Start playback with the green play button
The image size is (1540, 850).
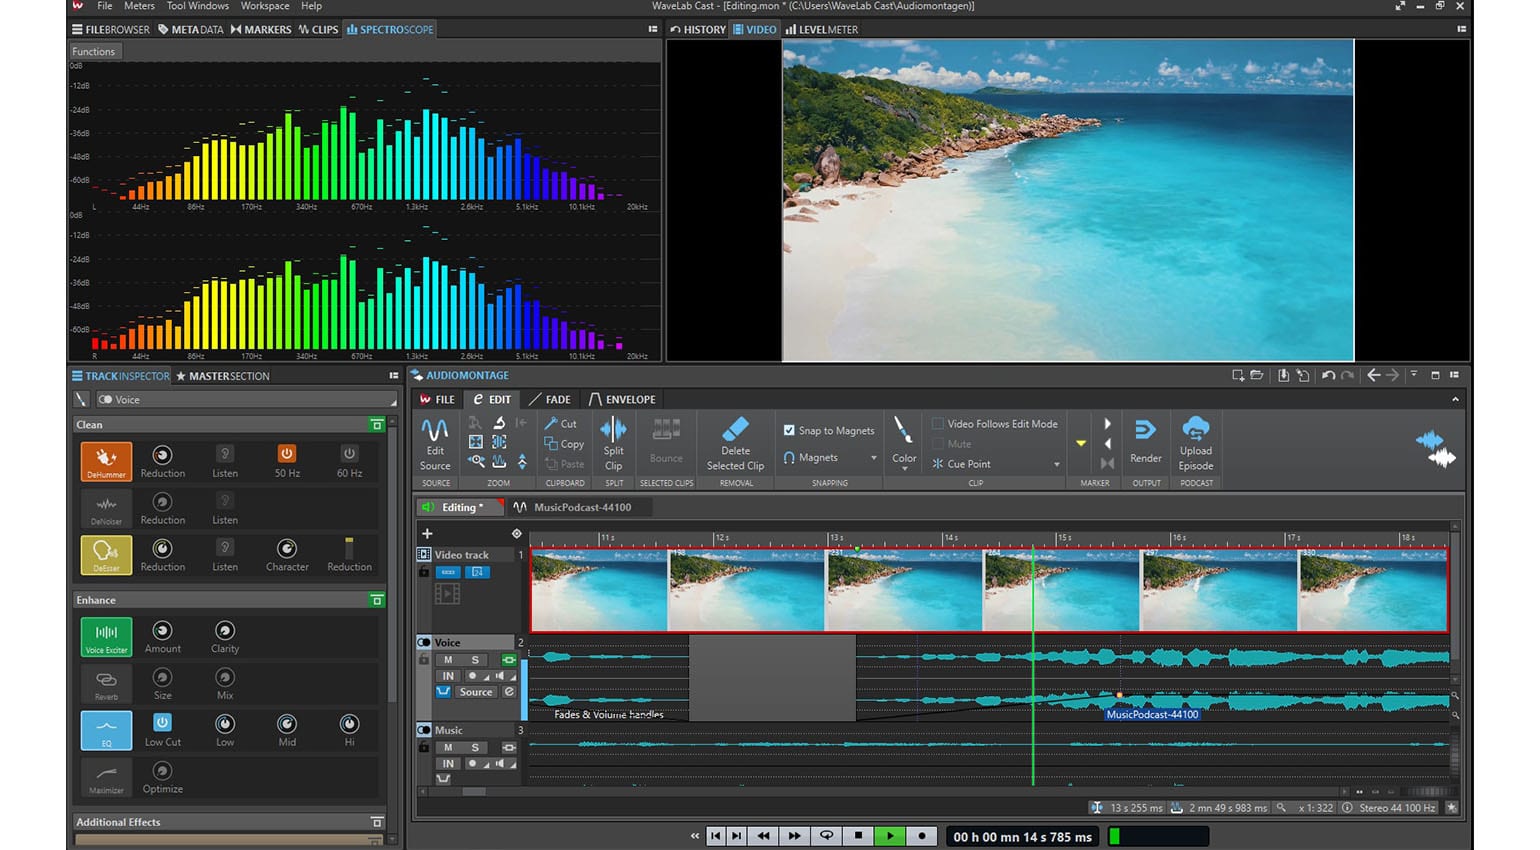pyautogui.click(x=889, y=836)
